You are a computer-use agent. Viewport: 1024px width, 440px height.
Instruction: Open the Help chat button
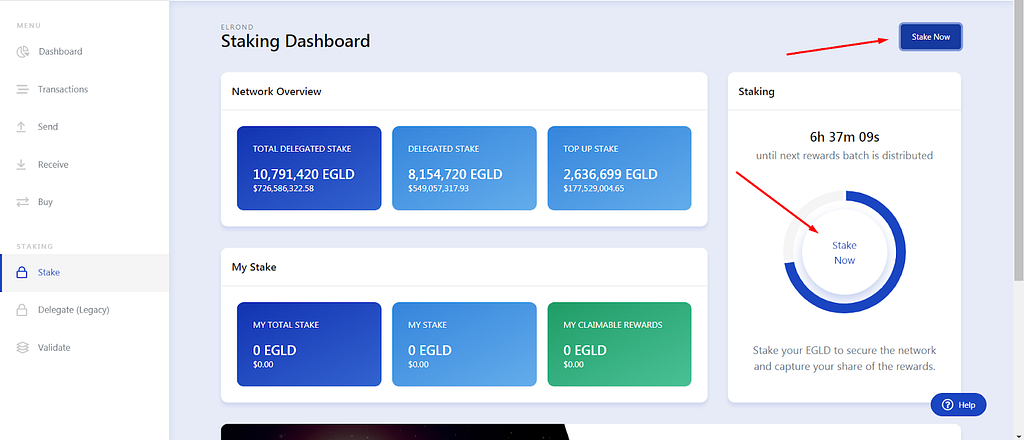click(x=958, y=405)
